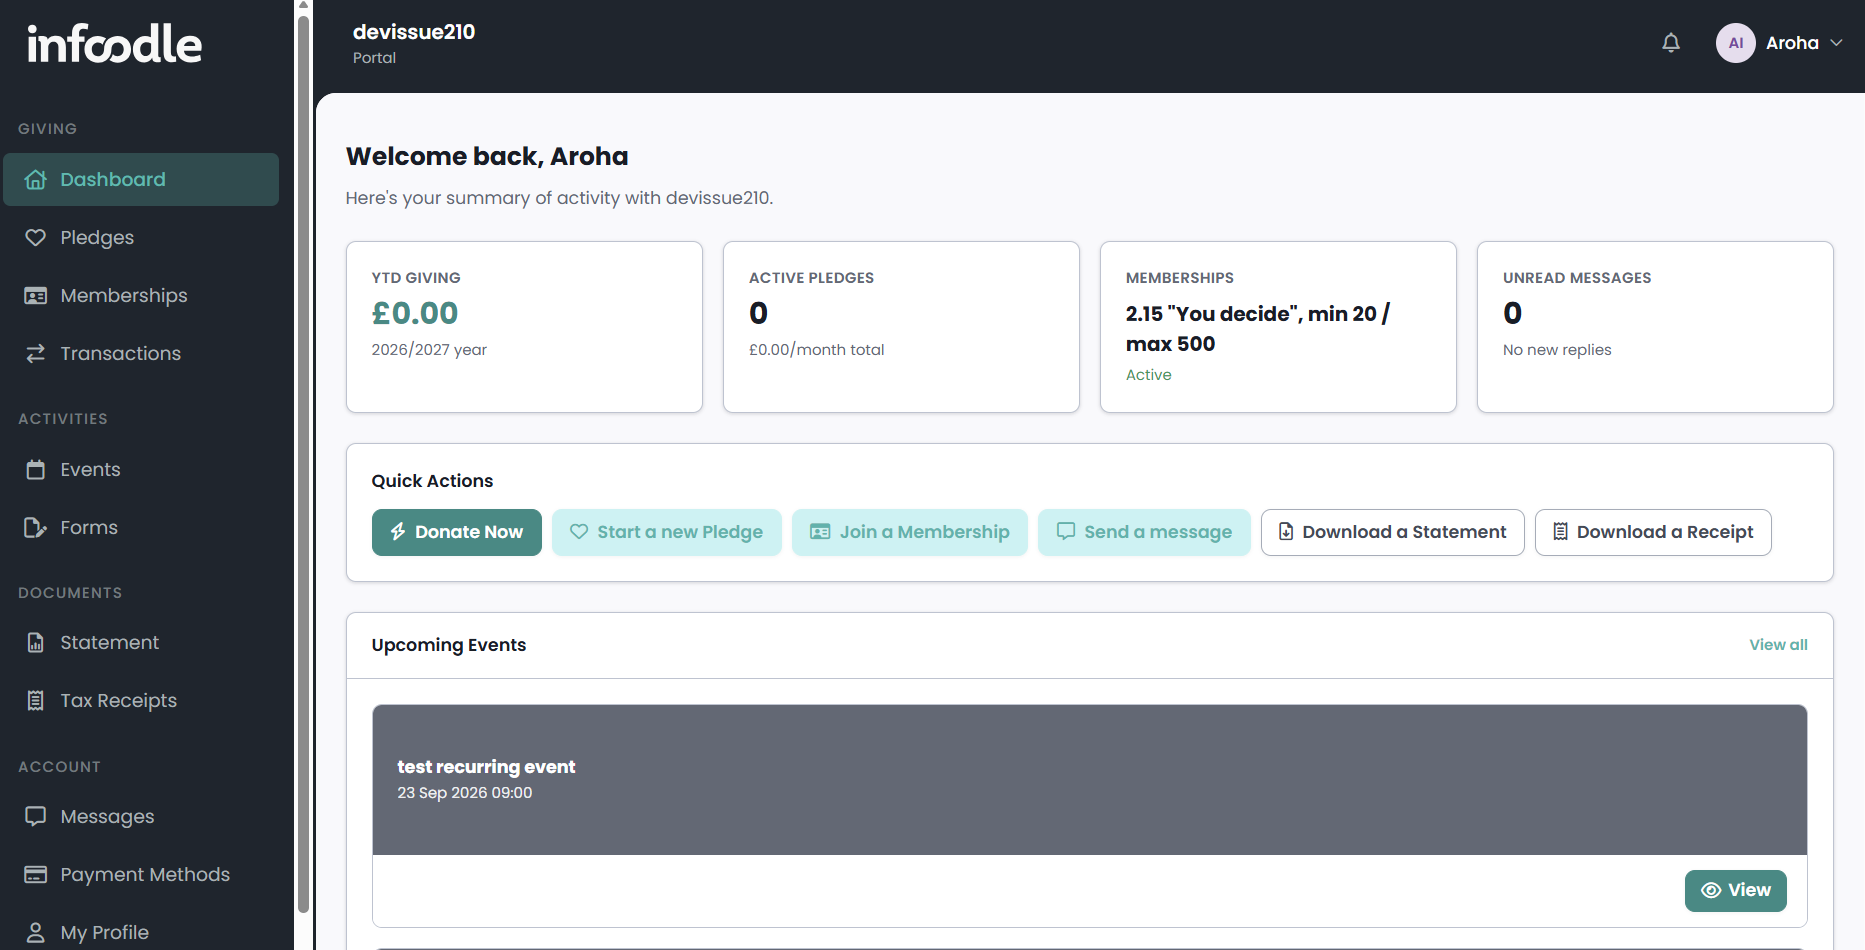The image size is (1865, 950).
Task: Click the devissue210 Portal title
Action: point(414,43)
